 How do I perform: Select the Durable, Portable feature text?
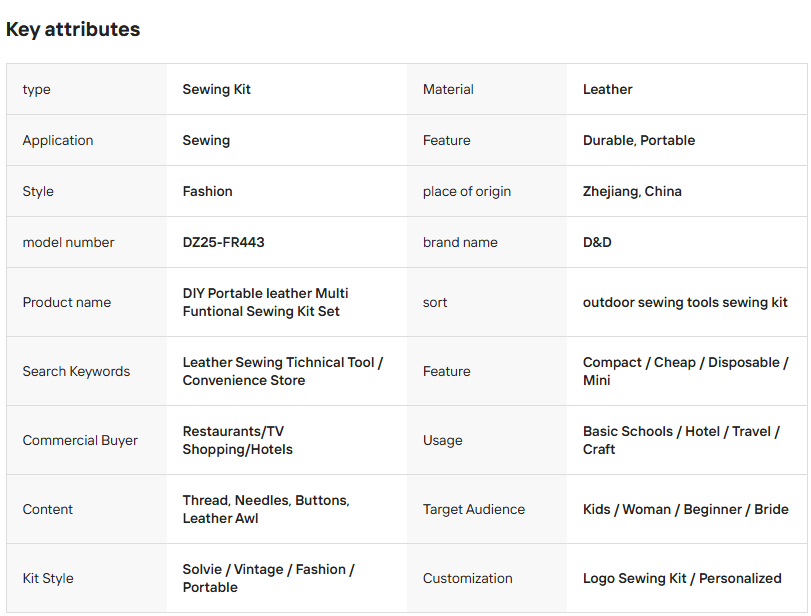pos(639,140)
